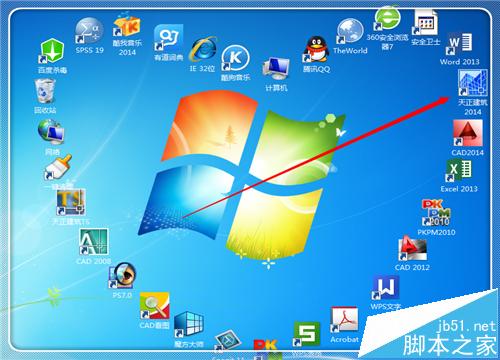
Task: Open Acrobat PDF shortcut
Action: (345, 320)
